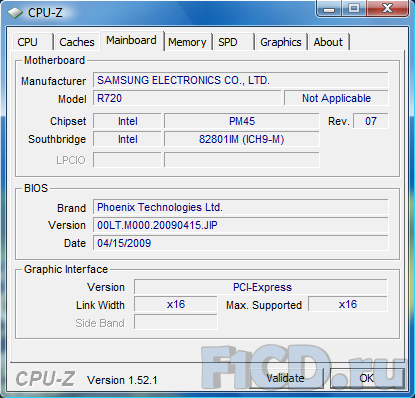The width and height of the screenshot is (415, 398).
Task: Open the SPD tab
Action: click(x=233, y=42)
